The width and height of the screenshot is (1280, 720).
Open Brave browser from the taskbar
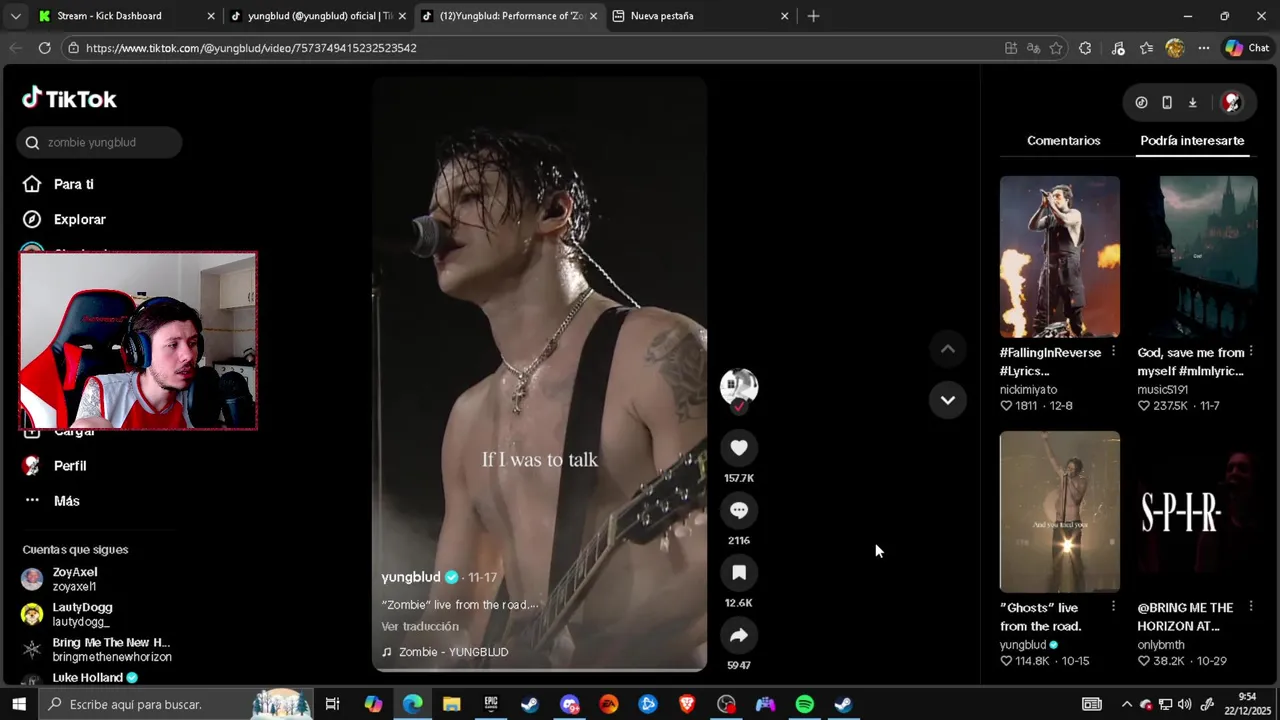tap(687, 704)
